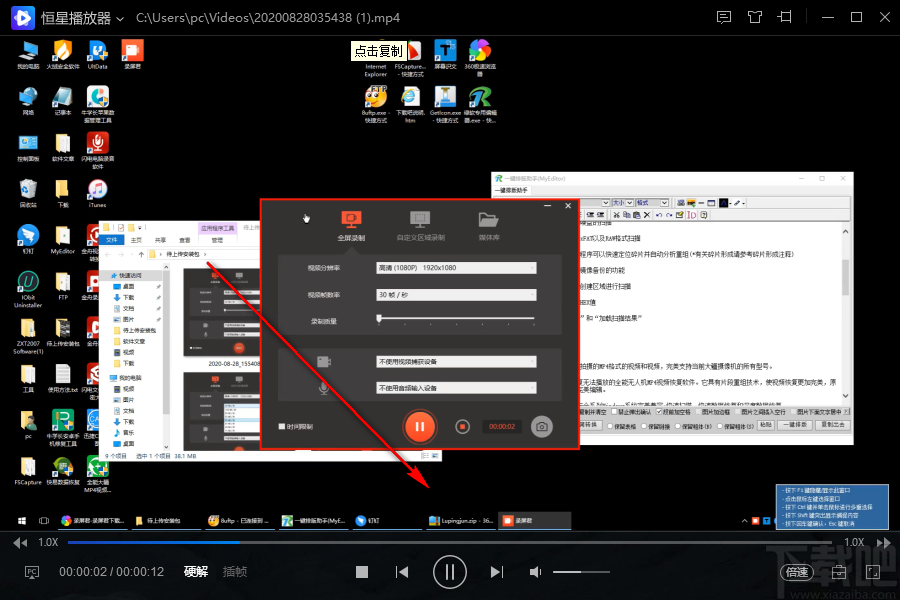Viewport: 900px width, 600px height.
Task: Open the feedback message icon in title bar
Action: 724,17
